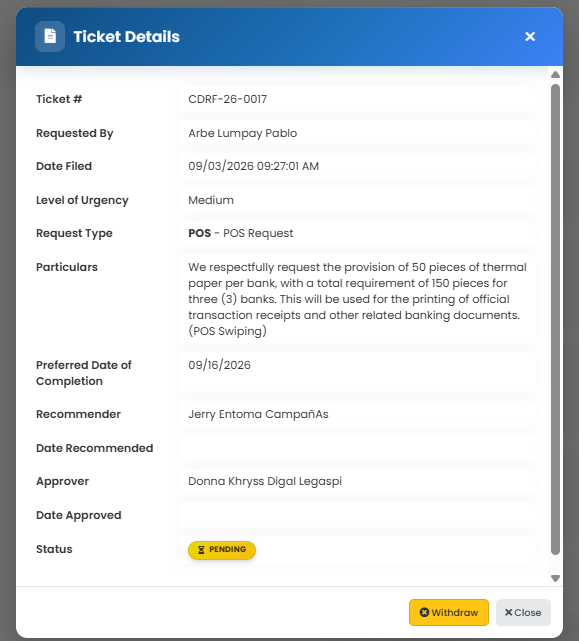Click the Requested By field Arbe Lumpay Pablo
The width and height of the screenshot is (579, 641).
point(357,133)
